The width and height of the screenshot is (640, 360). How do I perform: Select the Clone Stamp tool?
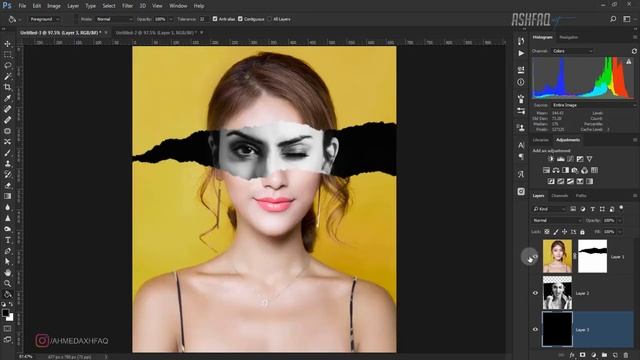tap(7, 163)
